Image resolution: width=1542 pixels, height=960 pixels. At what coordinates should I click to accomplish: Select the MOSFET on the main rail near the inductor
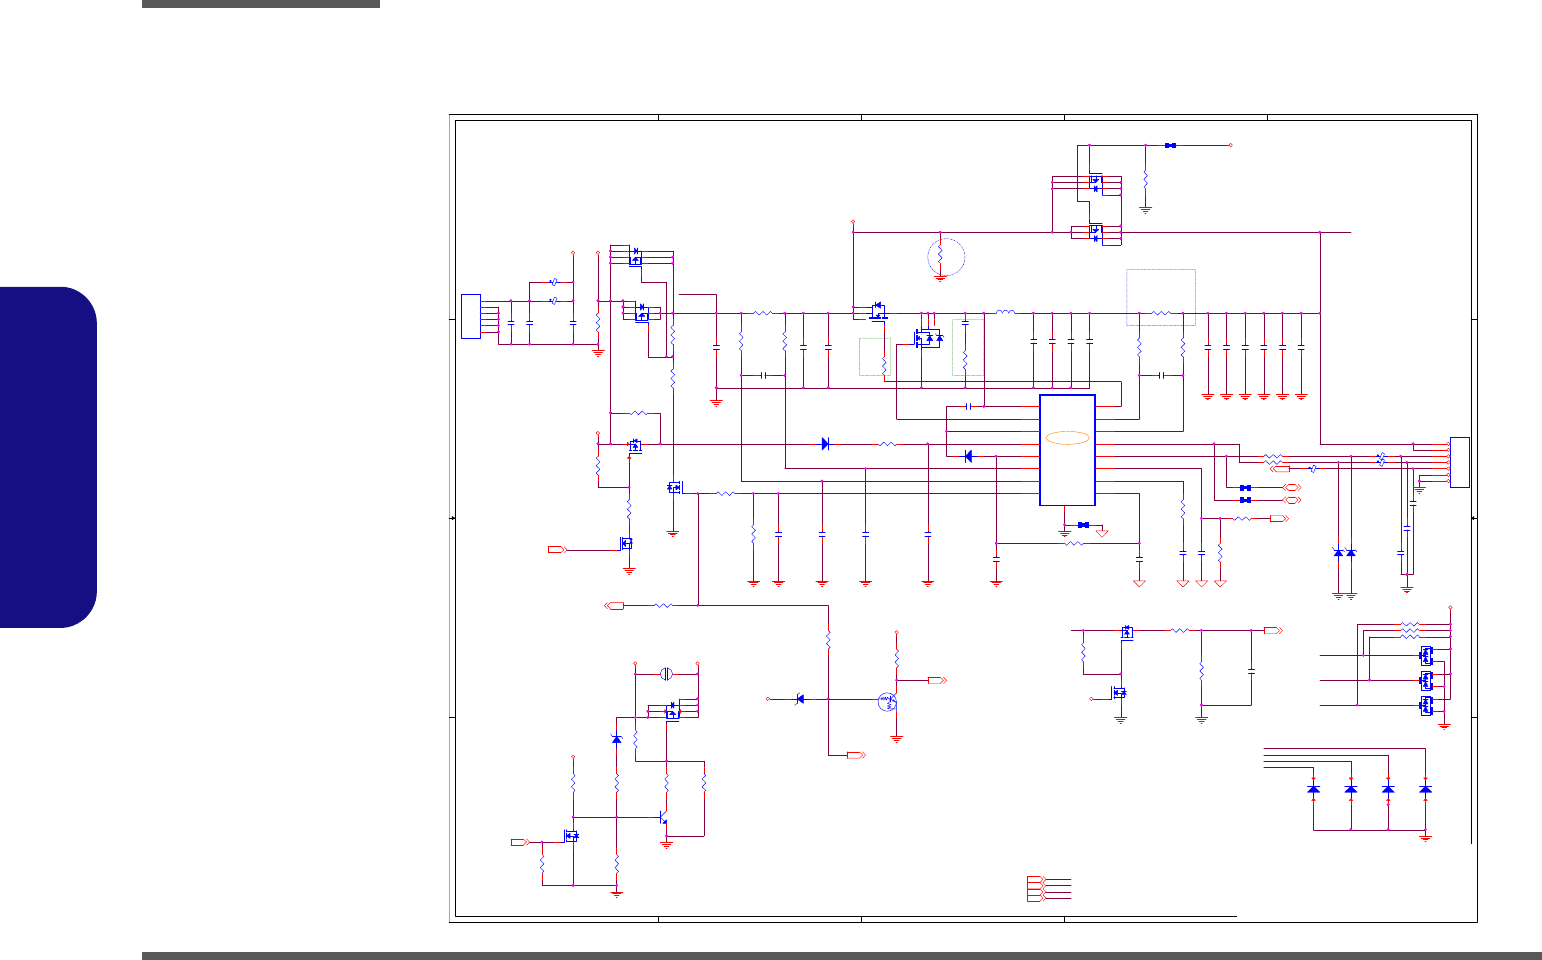click(878, 311)
